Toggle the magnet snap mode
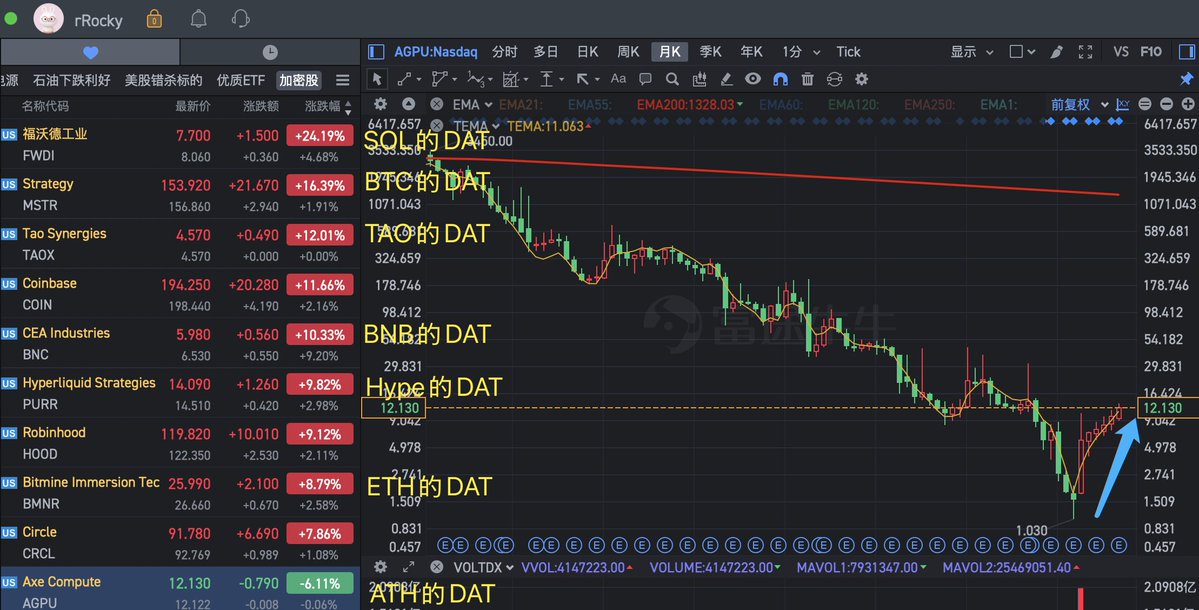The image size is (1199, 610). [780, 79]
